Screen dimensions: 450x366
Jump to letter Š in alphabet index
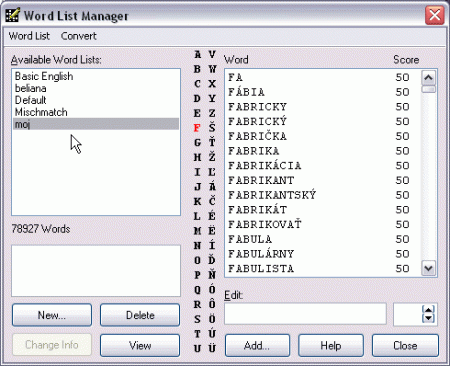212,127
